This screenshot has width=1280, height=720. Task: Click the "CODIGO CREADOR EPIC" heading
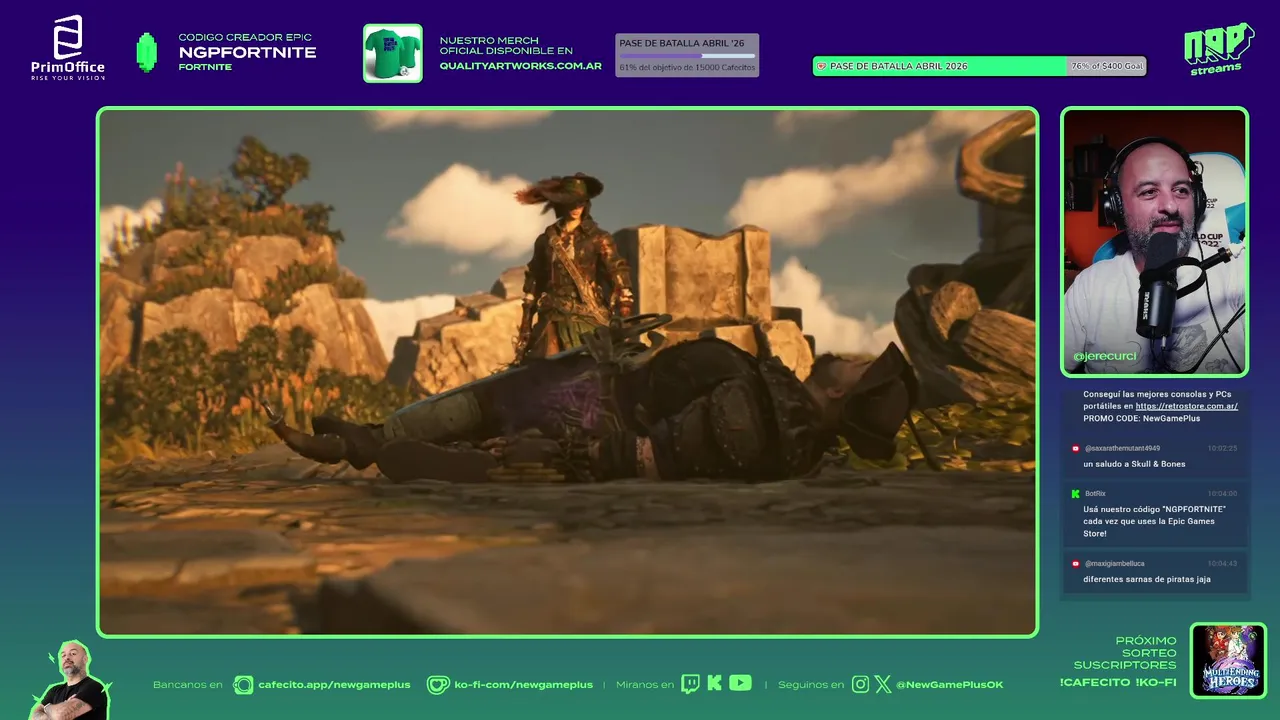(x=245, y=37)
